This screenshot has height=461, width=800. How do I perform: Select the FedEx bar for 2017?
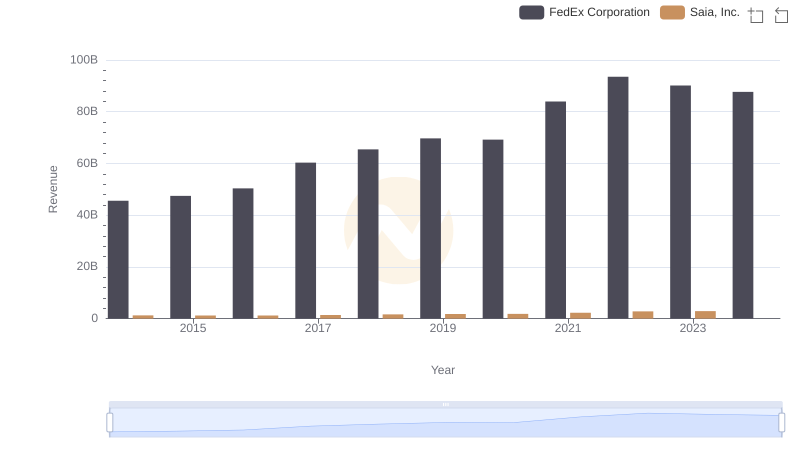pyautogui.click(x=306, y=241)
